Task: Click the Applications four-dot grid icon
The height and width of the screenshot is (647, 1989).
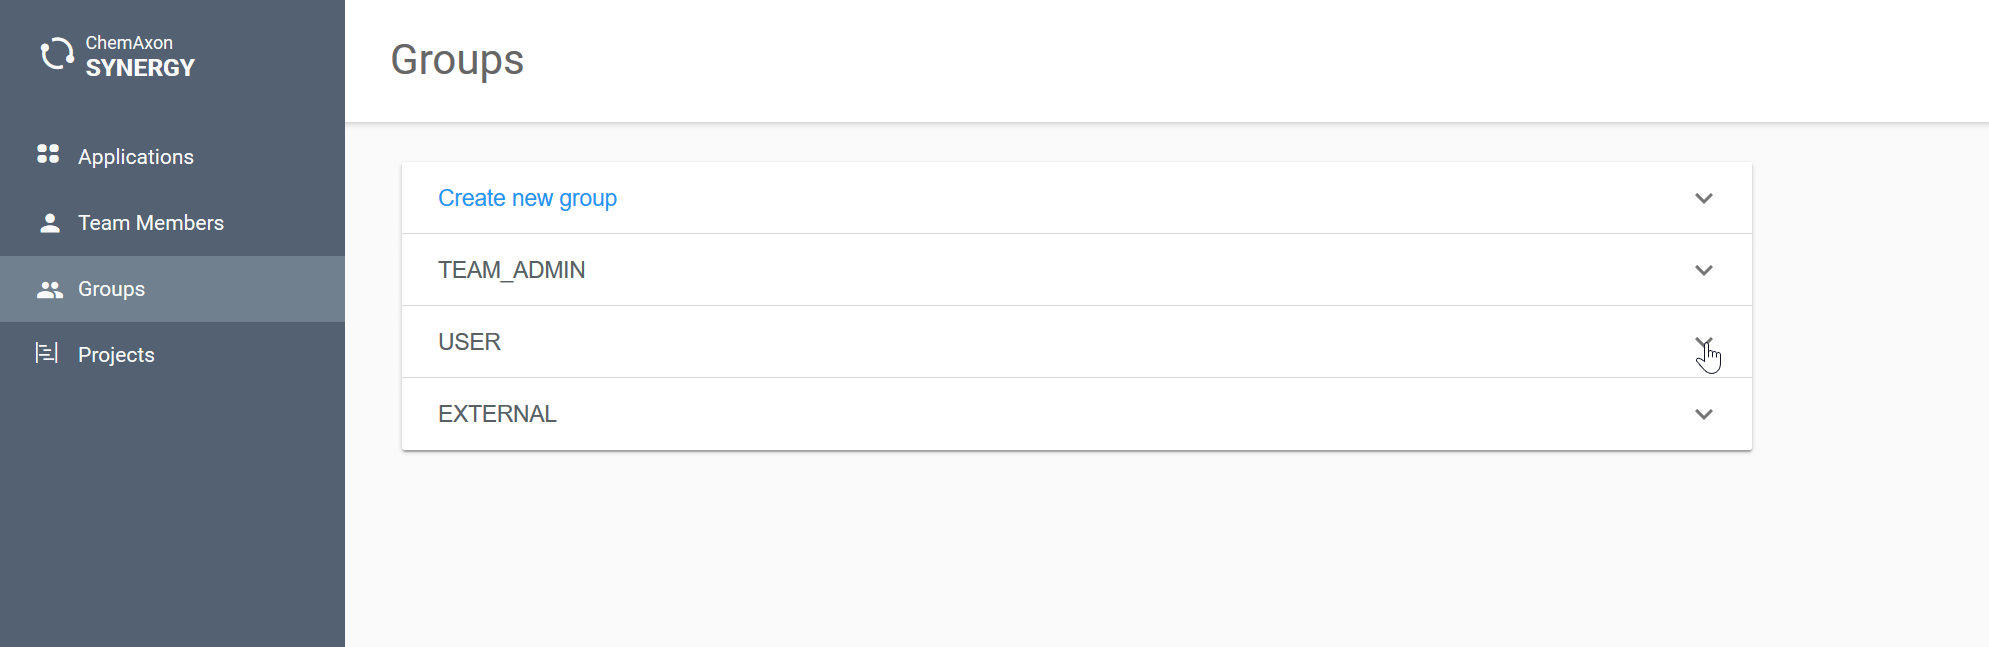Action: point(48,154)
